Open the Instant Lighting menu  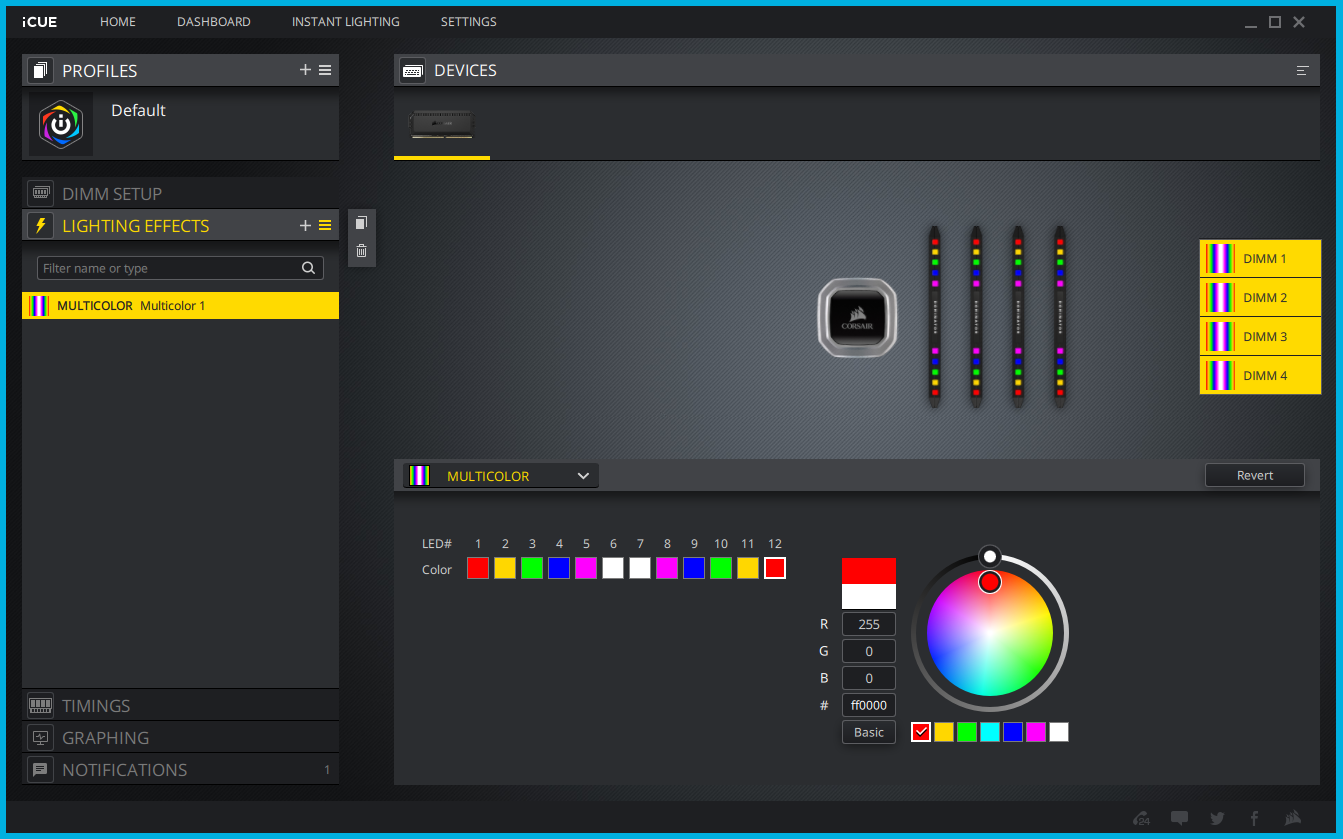point(345,21)
